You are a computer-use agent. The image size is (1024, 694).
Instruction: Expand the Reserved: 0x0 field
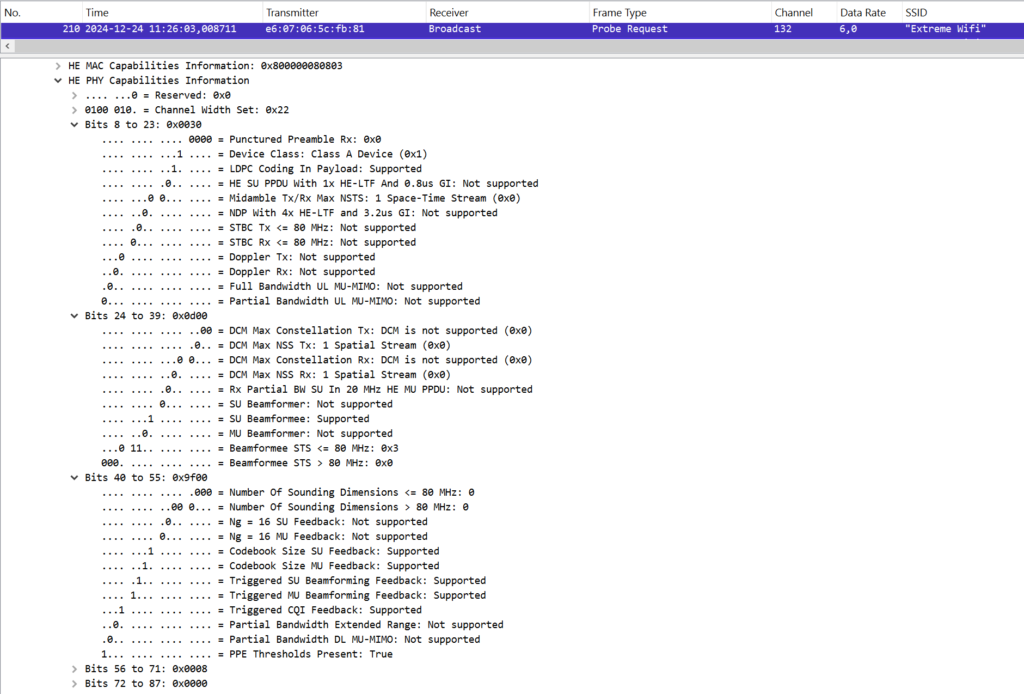[x=74, y=95]
